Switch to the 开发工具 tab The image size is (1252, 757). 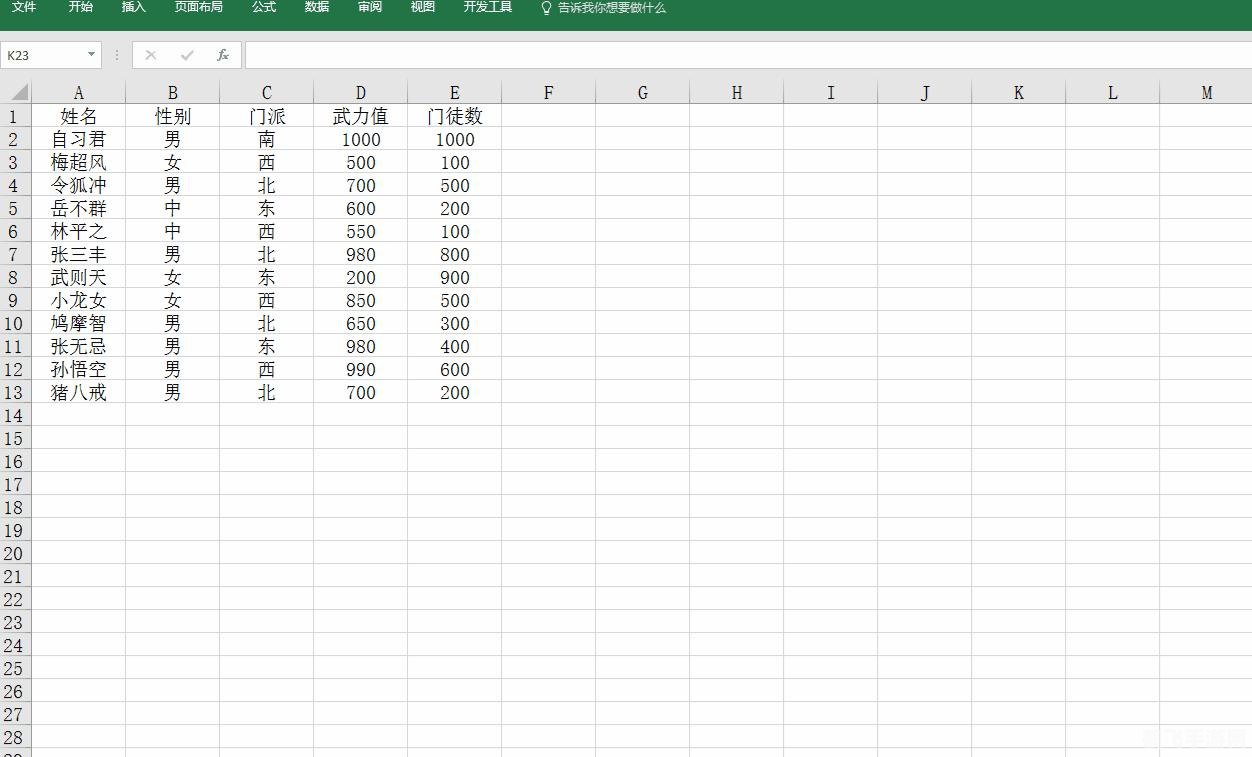[487, 7]
